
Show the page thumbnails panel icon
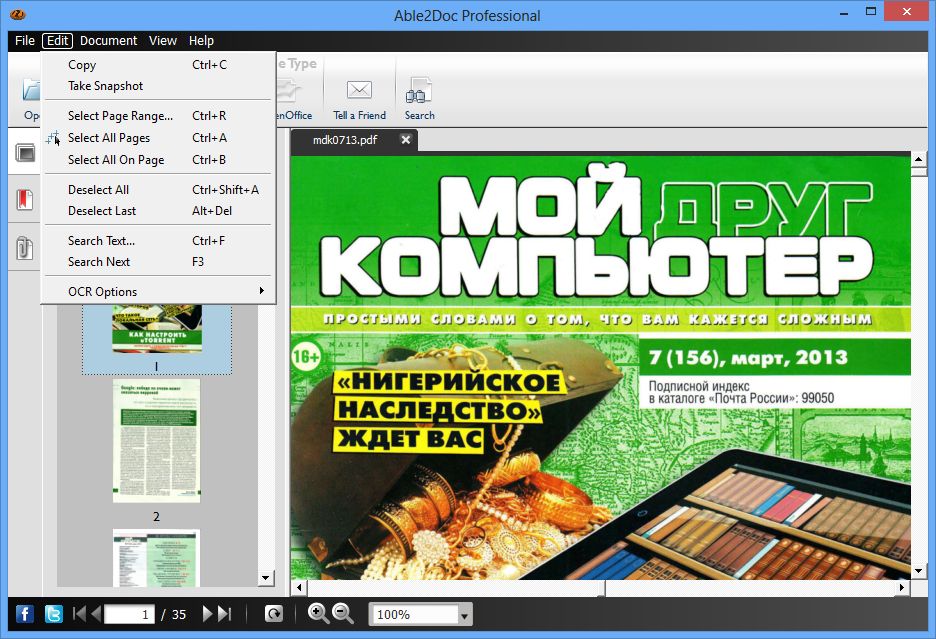click(25, 152)
